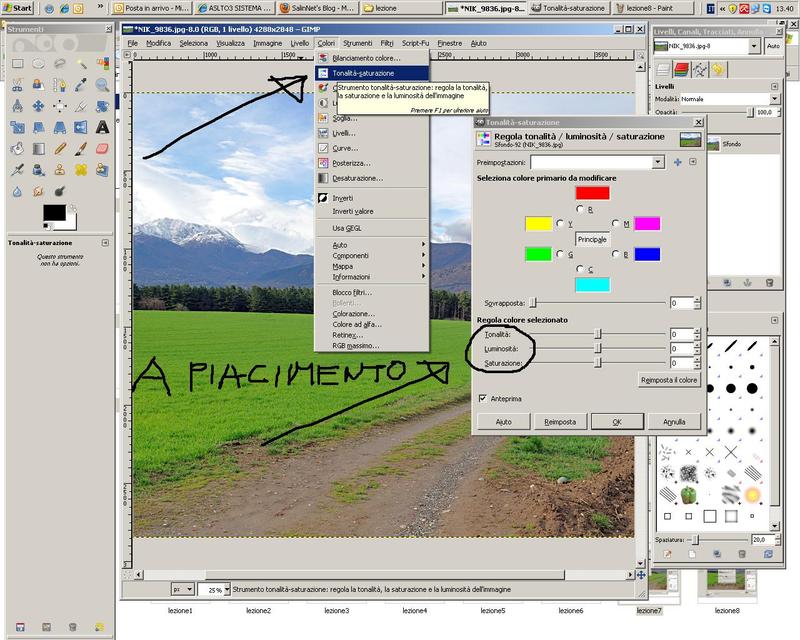
Task: Uncheck the Anteprima preview checkbox
Action: pyautogui.click(x=482, y=398)
